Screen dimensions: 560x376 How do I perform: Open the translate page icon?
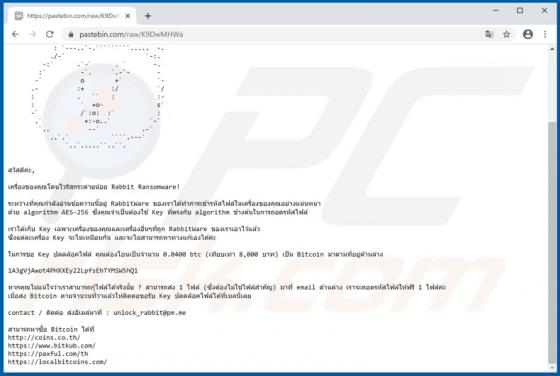tap(489, 34)
